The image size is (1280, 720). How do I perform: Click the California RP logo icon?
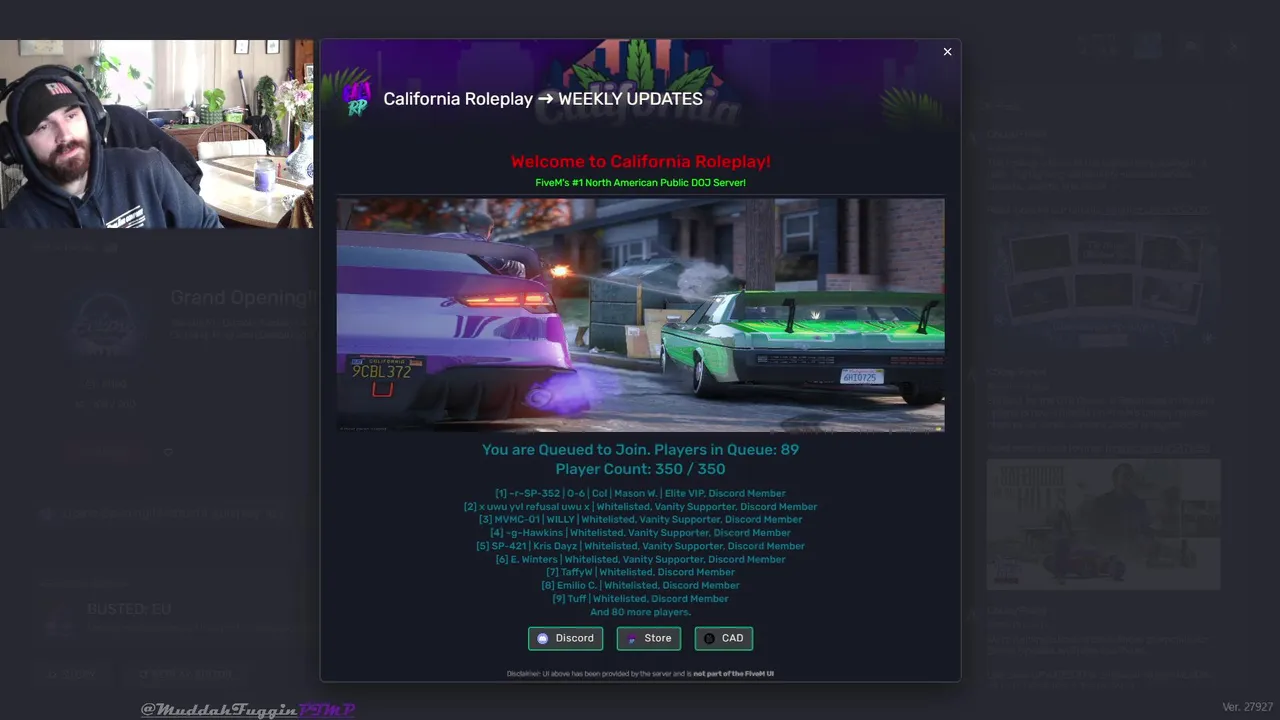(x=357, y=98)
